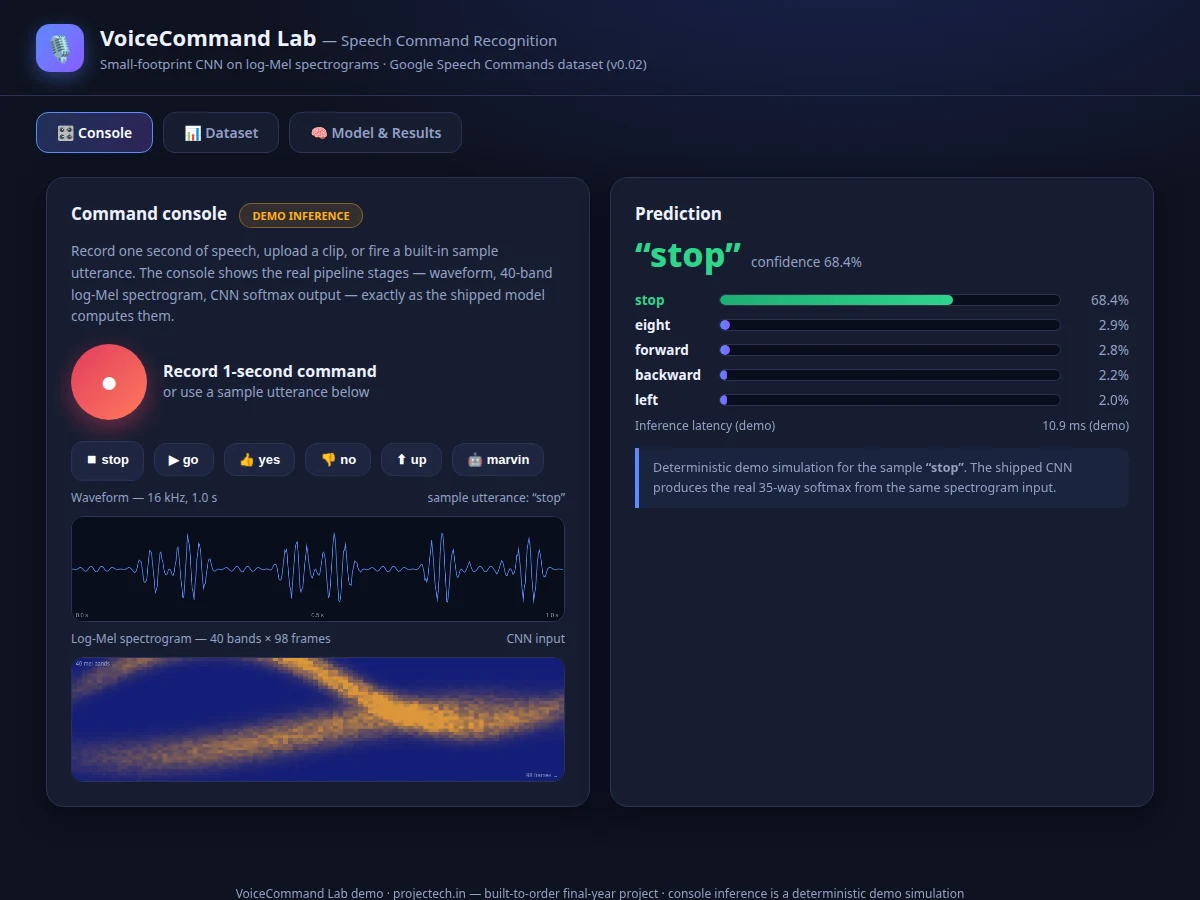This screenshot has width=1200, height=900.
Task: Open the Model & Results tab
Action: pos(375,133)
